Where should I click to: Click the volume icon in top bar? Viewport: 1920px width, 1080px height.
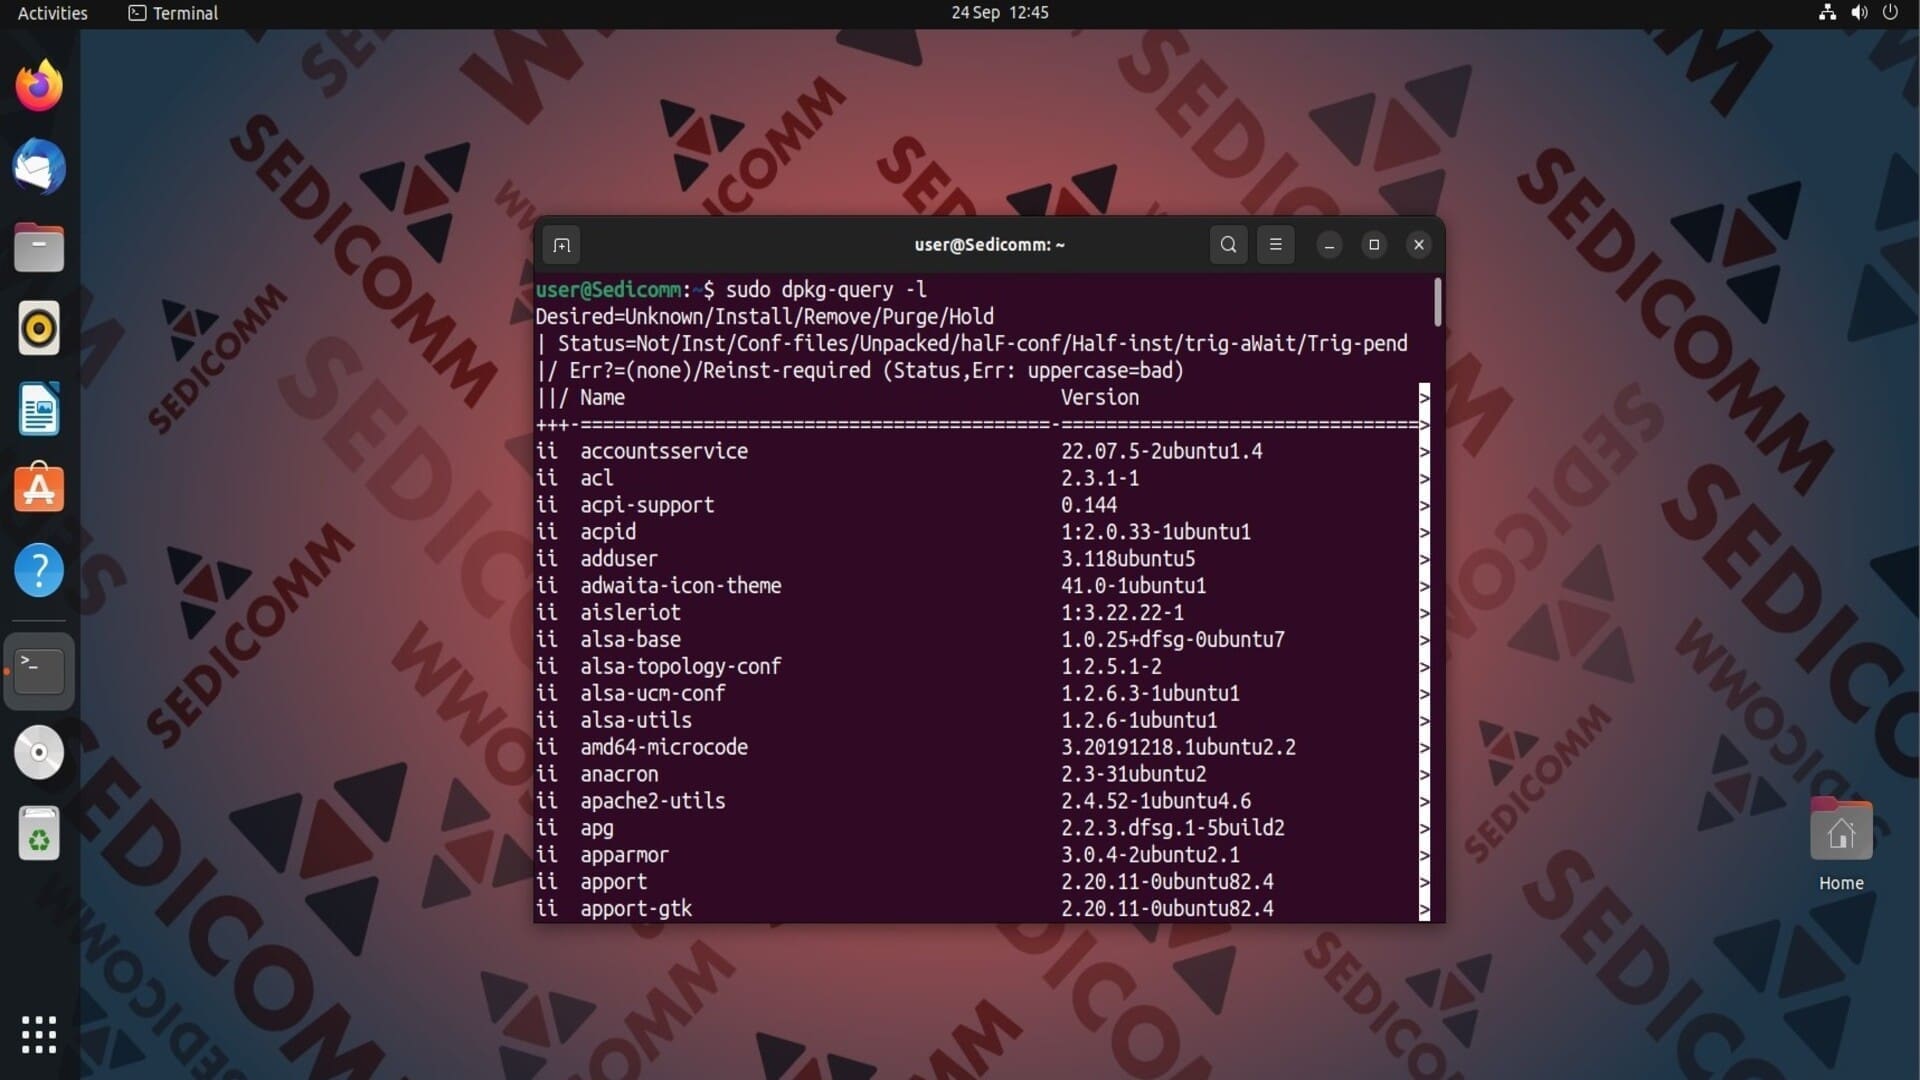pyautogui.click(x=1859, y=13)
